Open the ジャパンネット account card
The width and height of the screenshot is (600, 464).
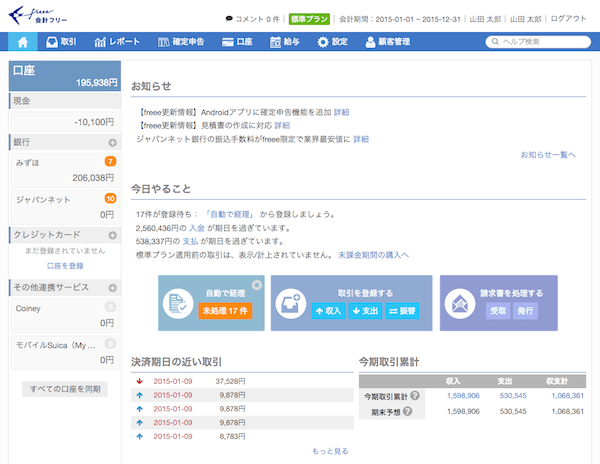pyautogui.click(x=65, y=207)
